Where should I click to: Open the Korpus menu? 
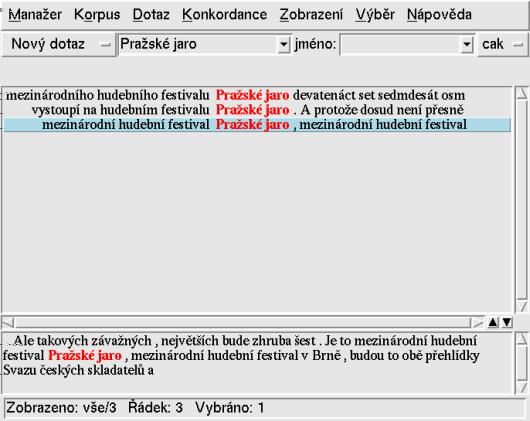point(97,15)
